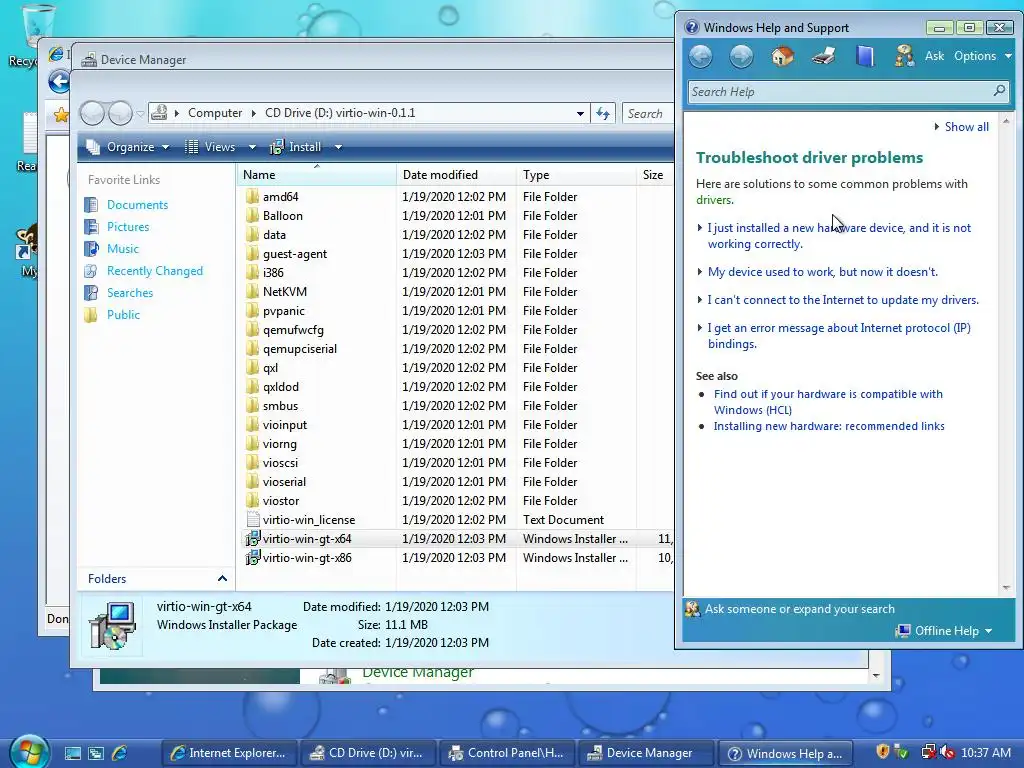Select the virtio-win-gt-x64 installer icon

point(253,539)
